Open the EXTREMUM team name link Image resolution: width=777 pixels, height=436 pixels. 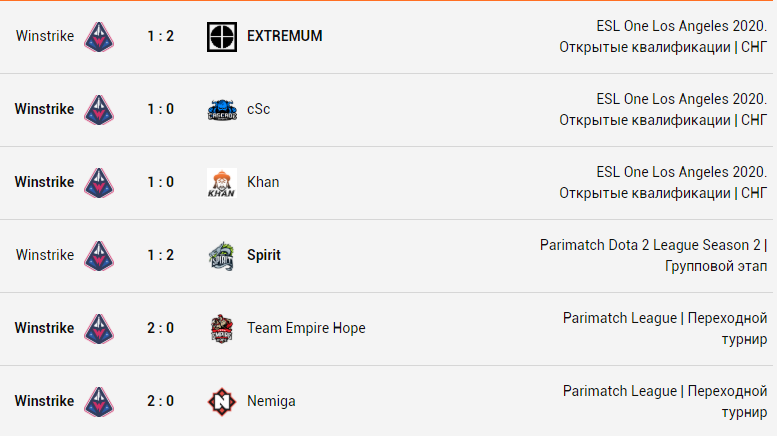284,36
